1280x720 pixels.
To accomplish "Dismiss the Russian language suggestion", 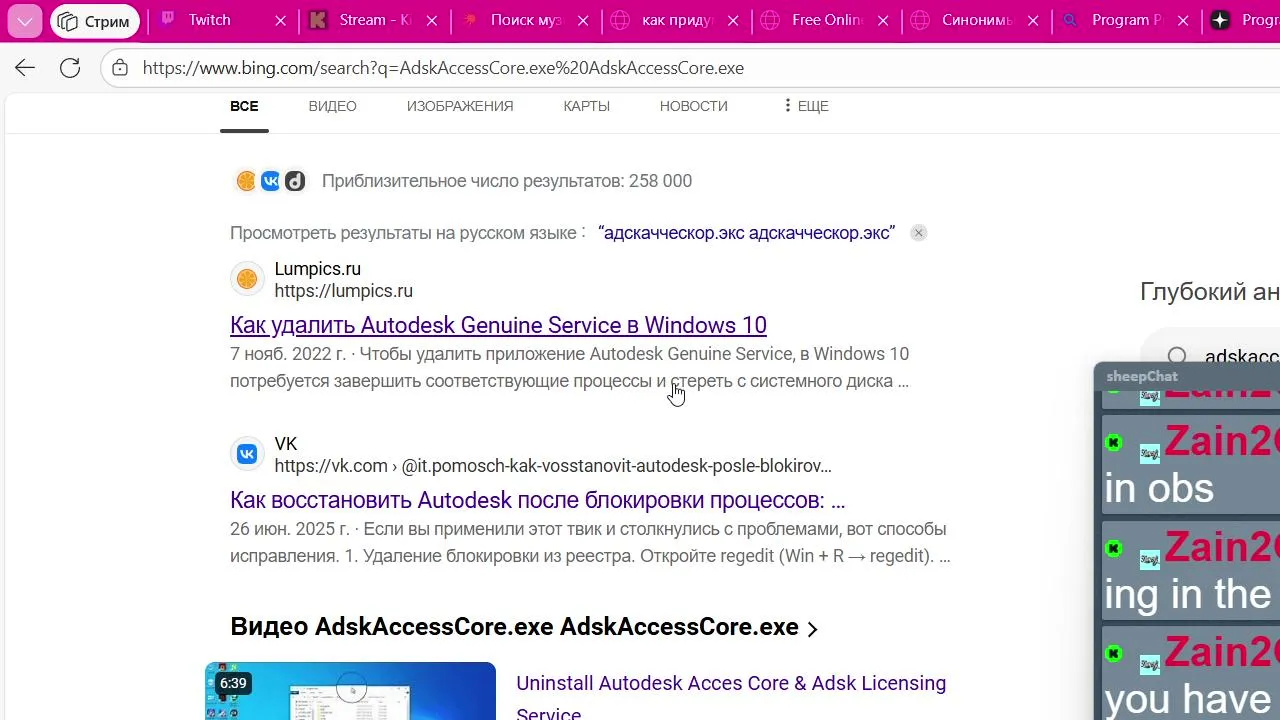I will pyautogui.click(x=919, y=233).
